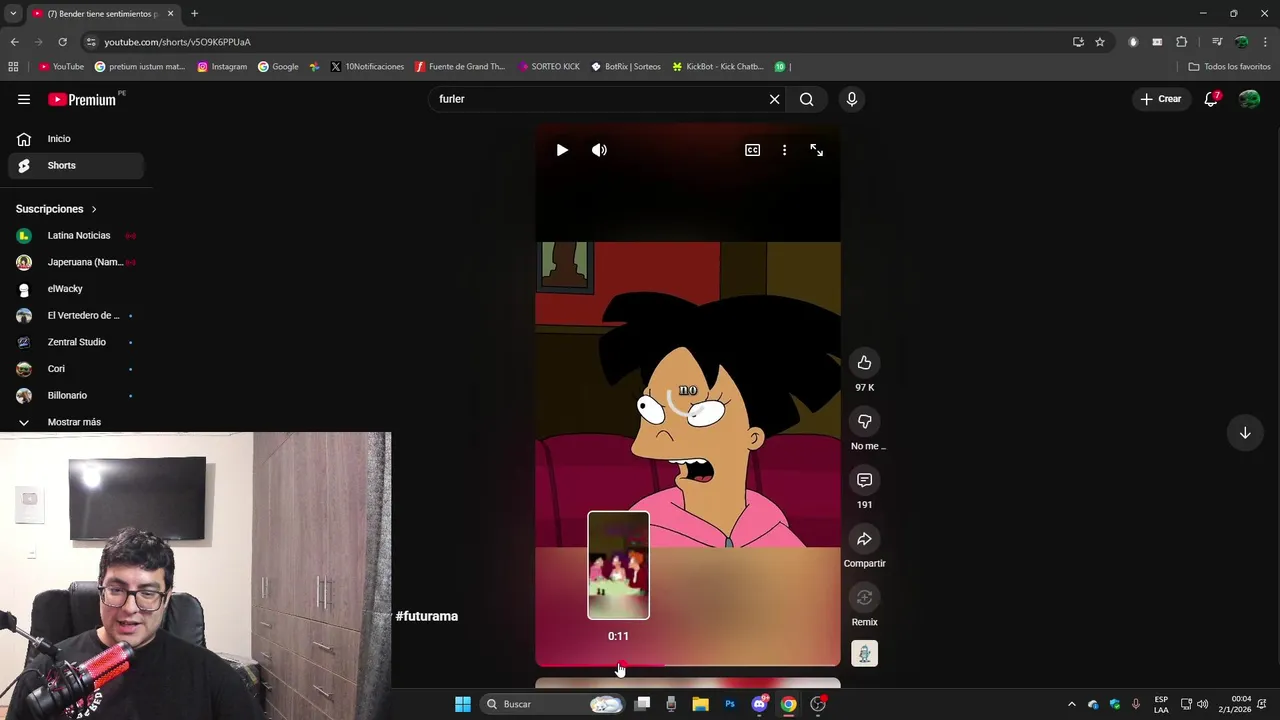Run the search with magnifier button
This screenshot has height=720, width=1280.
click(x=806, y=99)
